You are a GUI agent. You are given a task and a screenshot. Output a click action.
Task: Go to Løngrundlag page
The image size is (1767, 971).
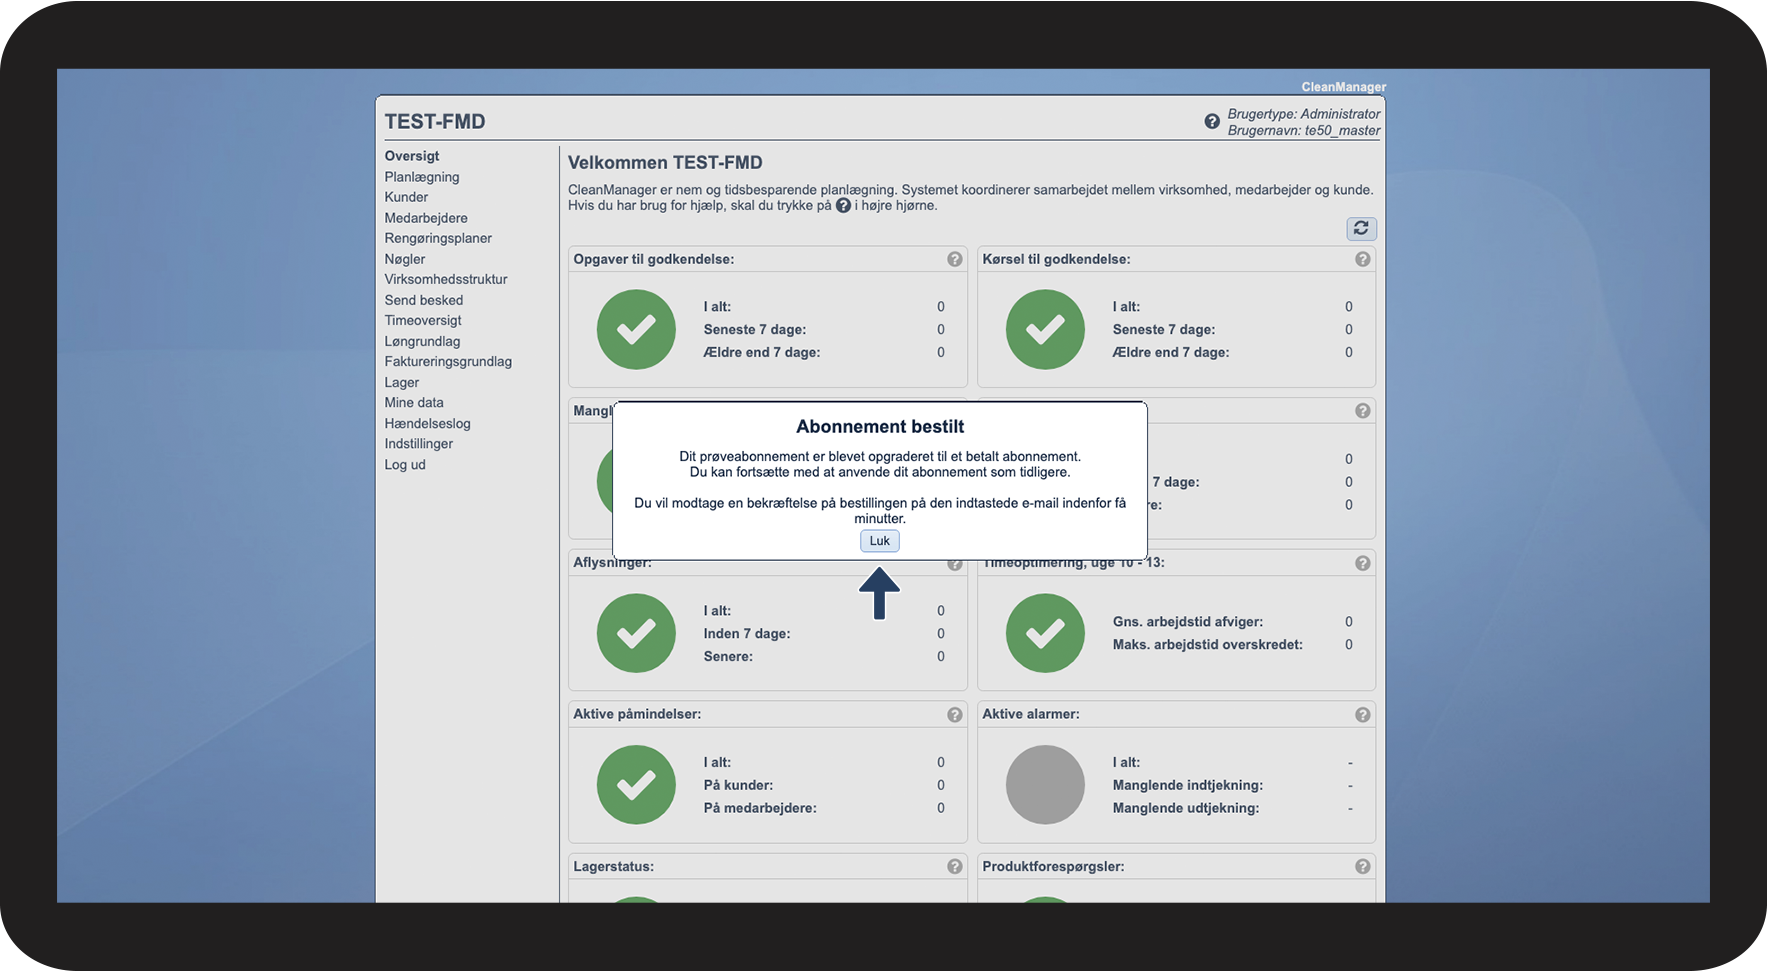tap(423, 341)
